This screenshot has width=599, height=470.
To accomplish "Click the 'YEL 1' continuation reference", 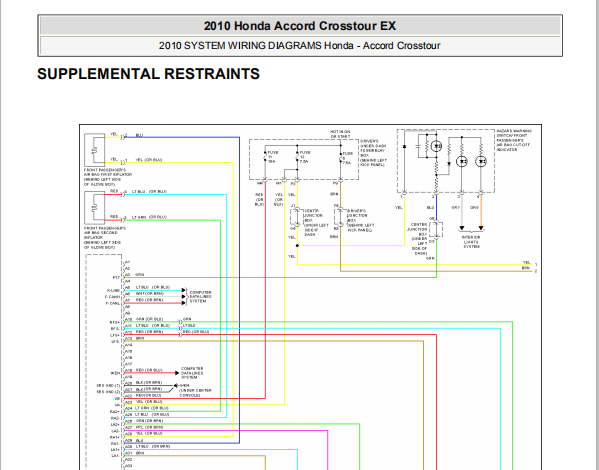I will coord(530,263).
